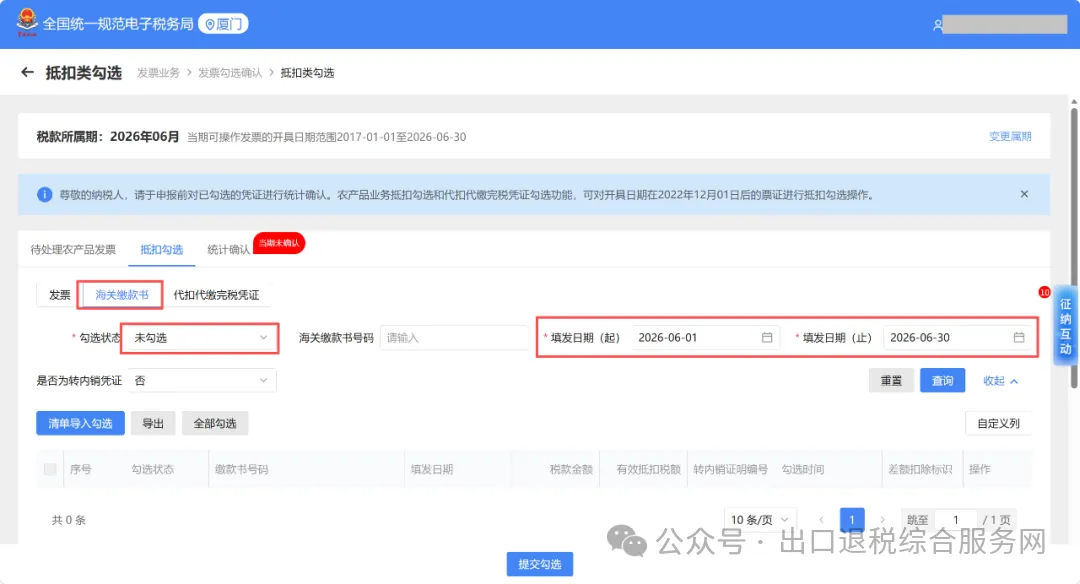This screenshot has height=584, width=1080.
Task: Tick the select-all checkbox in table header
Action: point(50,469)
